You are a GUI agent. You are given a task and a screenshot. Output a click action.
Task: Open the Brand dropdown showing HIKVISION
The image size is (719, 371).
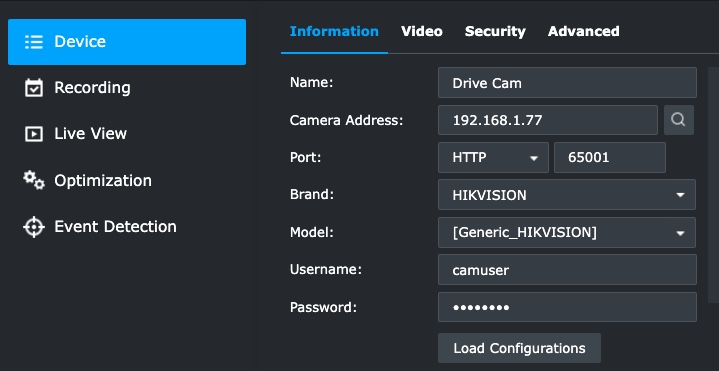(567, 195)
